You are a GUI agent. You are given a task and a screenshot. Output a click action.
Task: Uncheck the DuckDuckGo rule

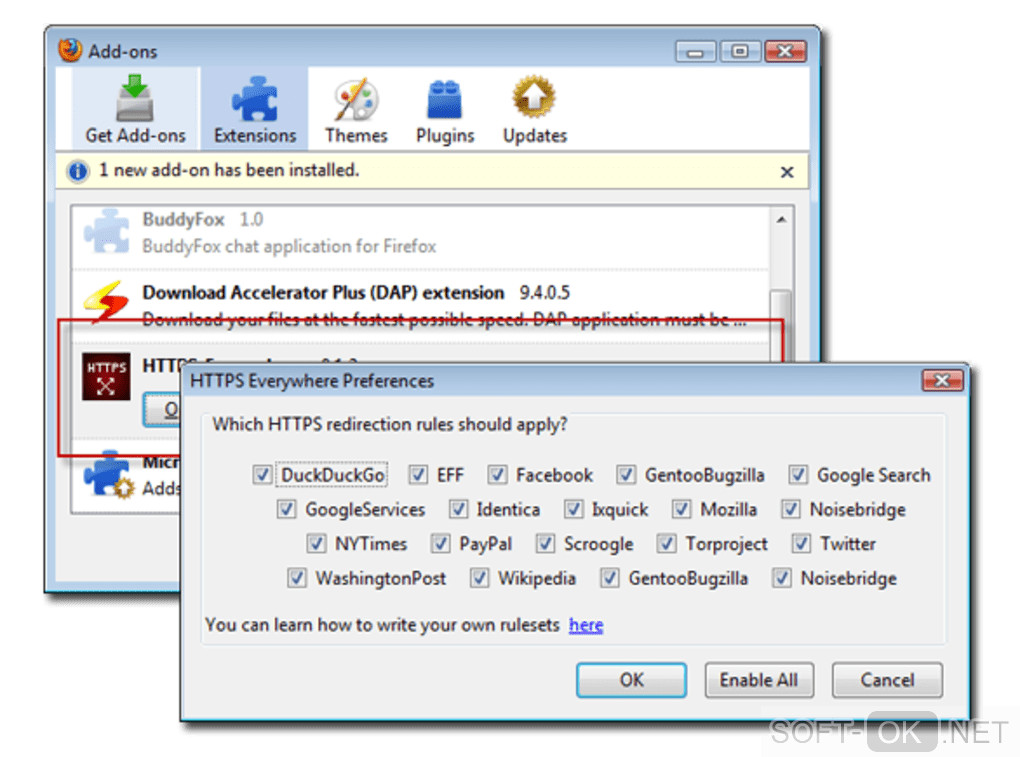262,475
